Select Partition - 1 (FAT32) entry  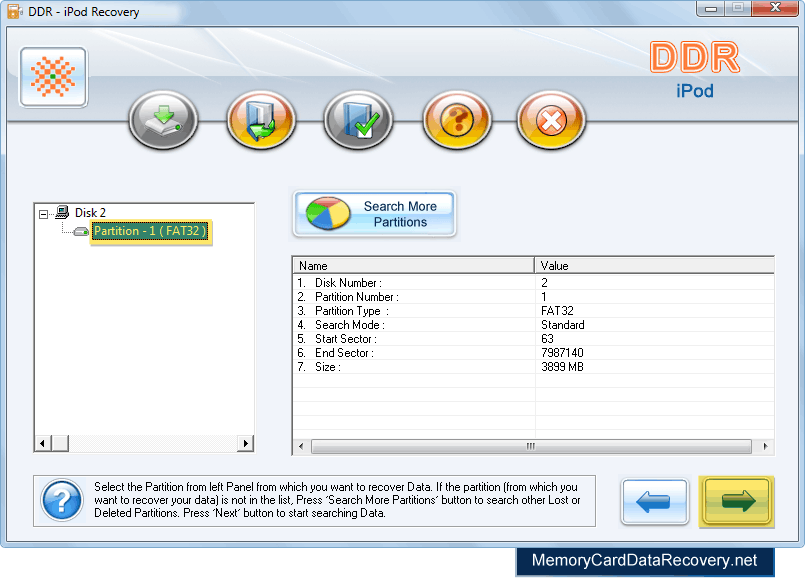(150, 231)
